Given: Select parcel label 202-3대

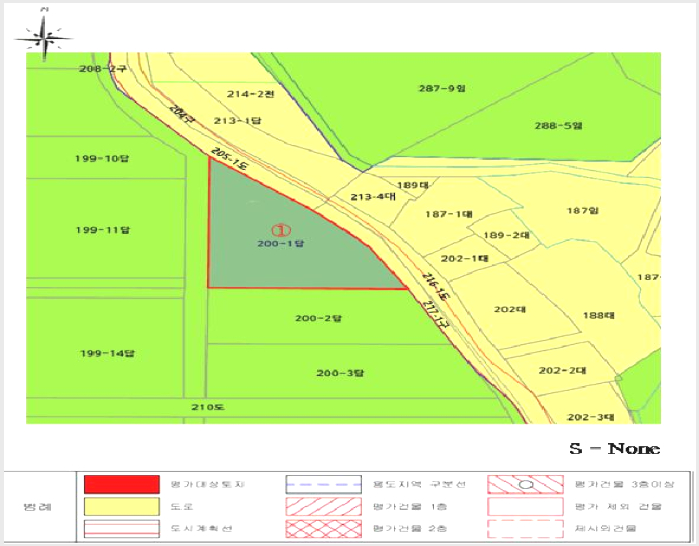Looking at the screenshot, I should (x=591, y=417).
